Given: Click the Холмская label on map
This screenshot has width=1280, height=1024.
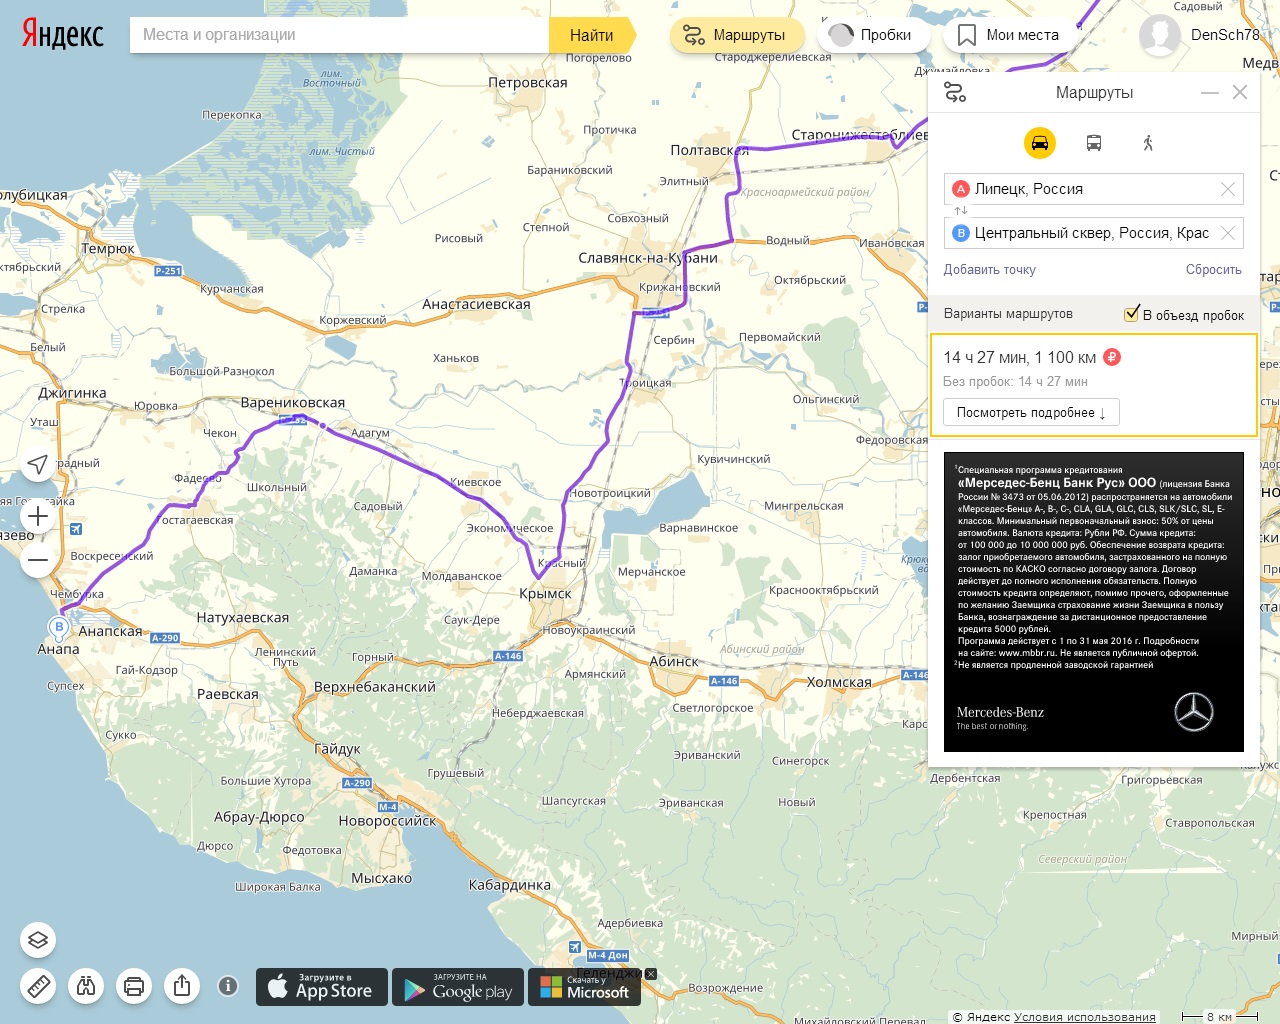Looking at the screenshot, I should coord(839,682).
